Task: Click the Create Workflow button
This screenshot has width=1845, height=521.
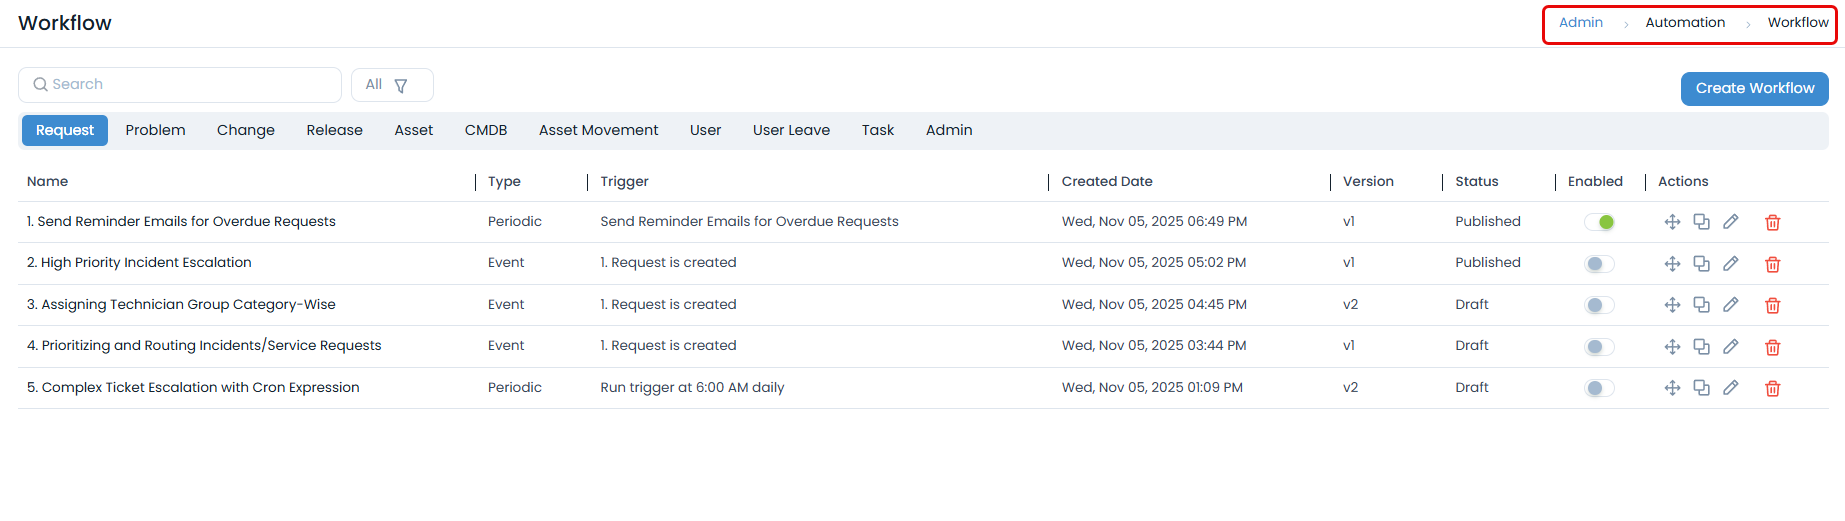Action: pyautogui.click(x=1754, y=88)
